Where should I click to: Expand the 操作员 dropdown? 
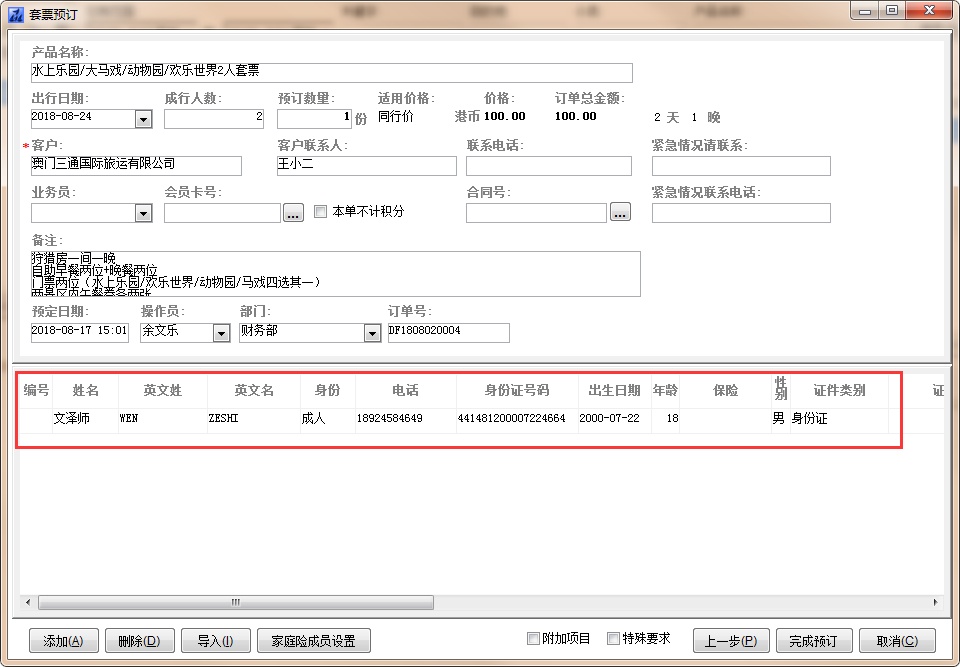pos(221,333)
